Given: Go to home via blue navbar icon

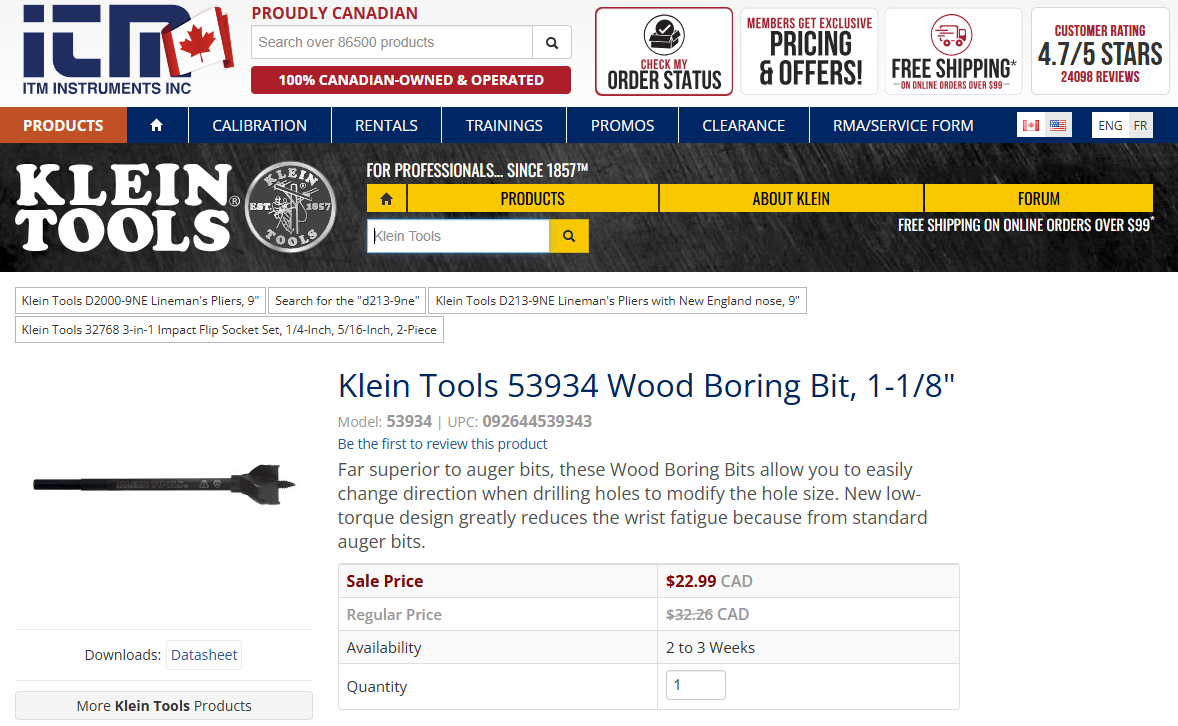Looking at the screenshot, I should (156, 126).
